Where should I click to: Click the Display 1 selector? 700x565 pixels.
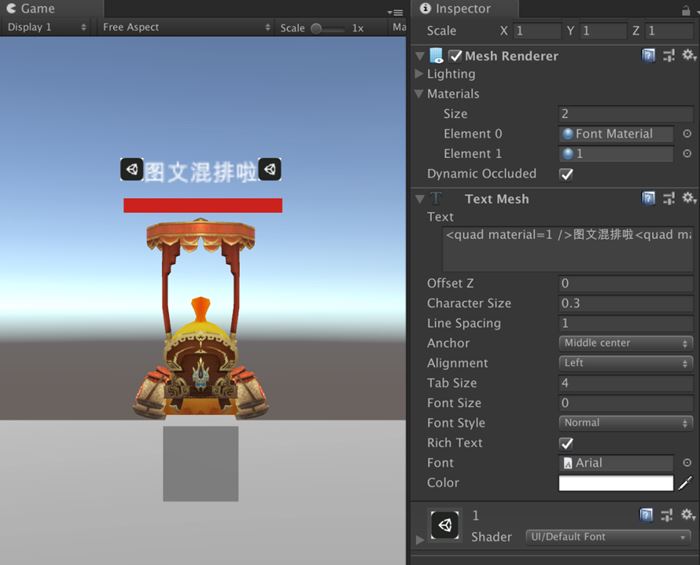(46, 27)
